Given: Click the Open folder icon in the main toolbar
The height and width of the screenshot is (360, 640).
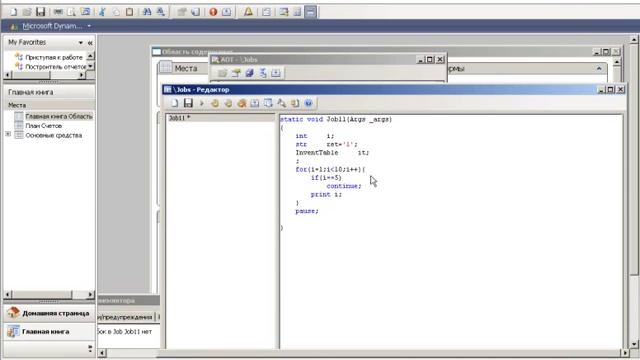Looking at the screenshot, I should click(27, 12).
